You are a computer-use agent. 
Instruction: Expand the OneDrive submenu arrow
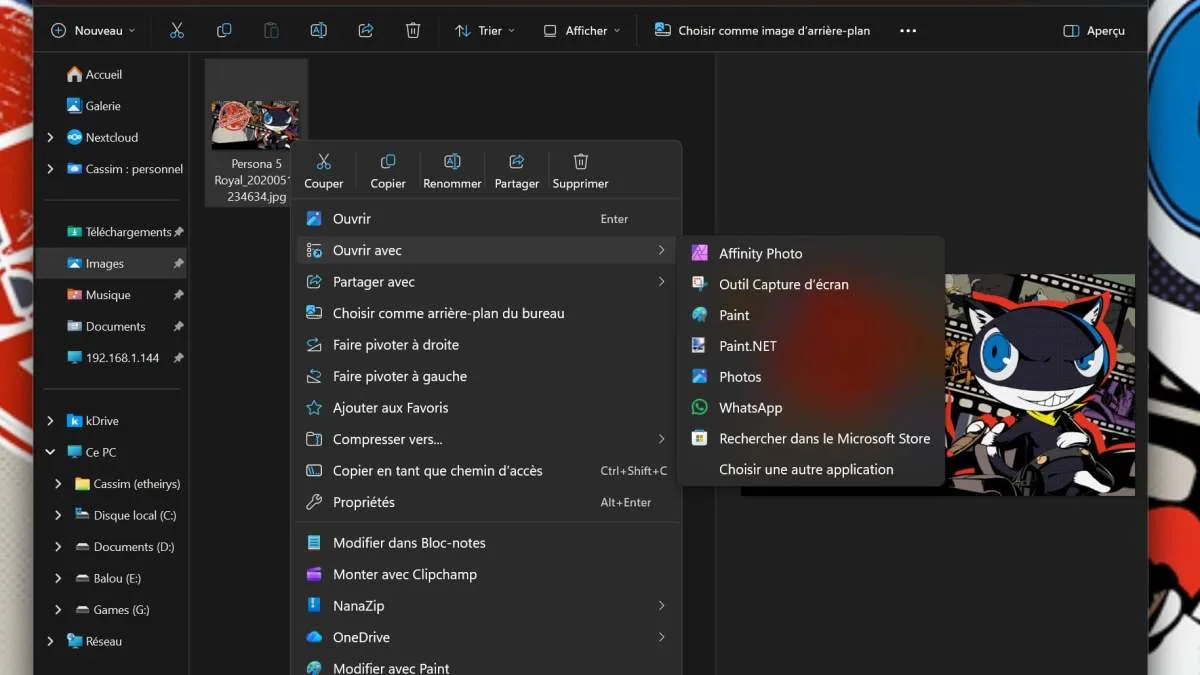pos(661,637)
